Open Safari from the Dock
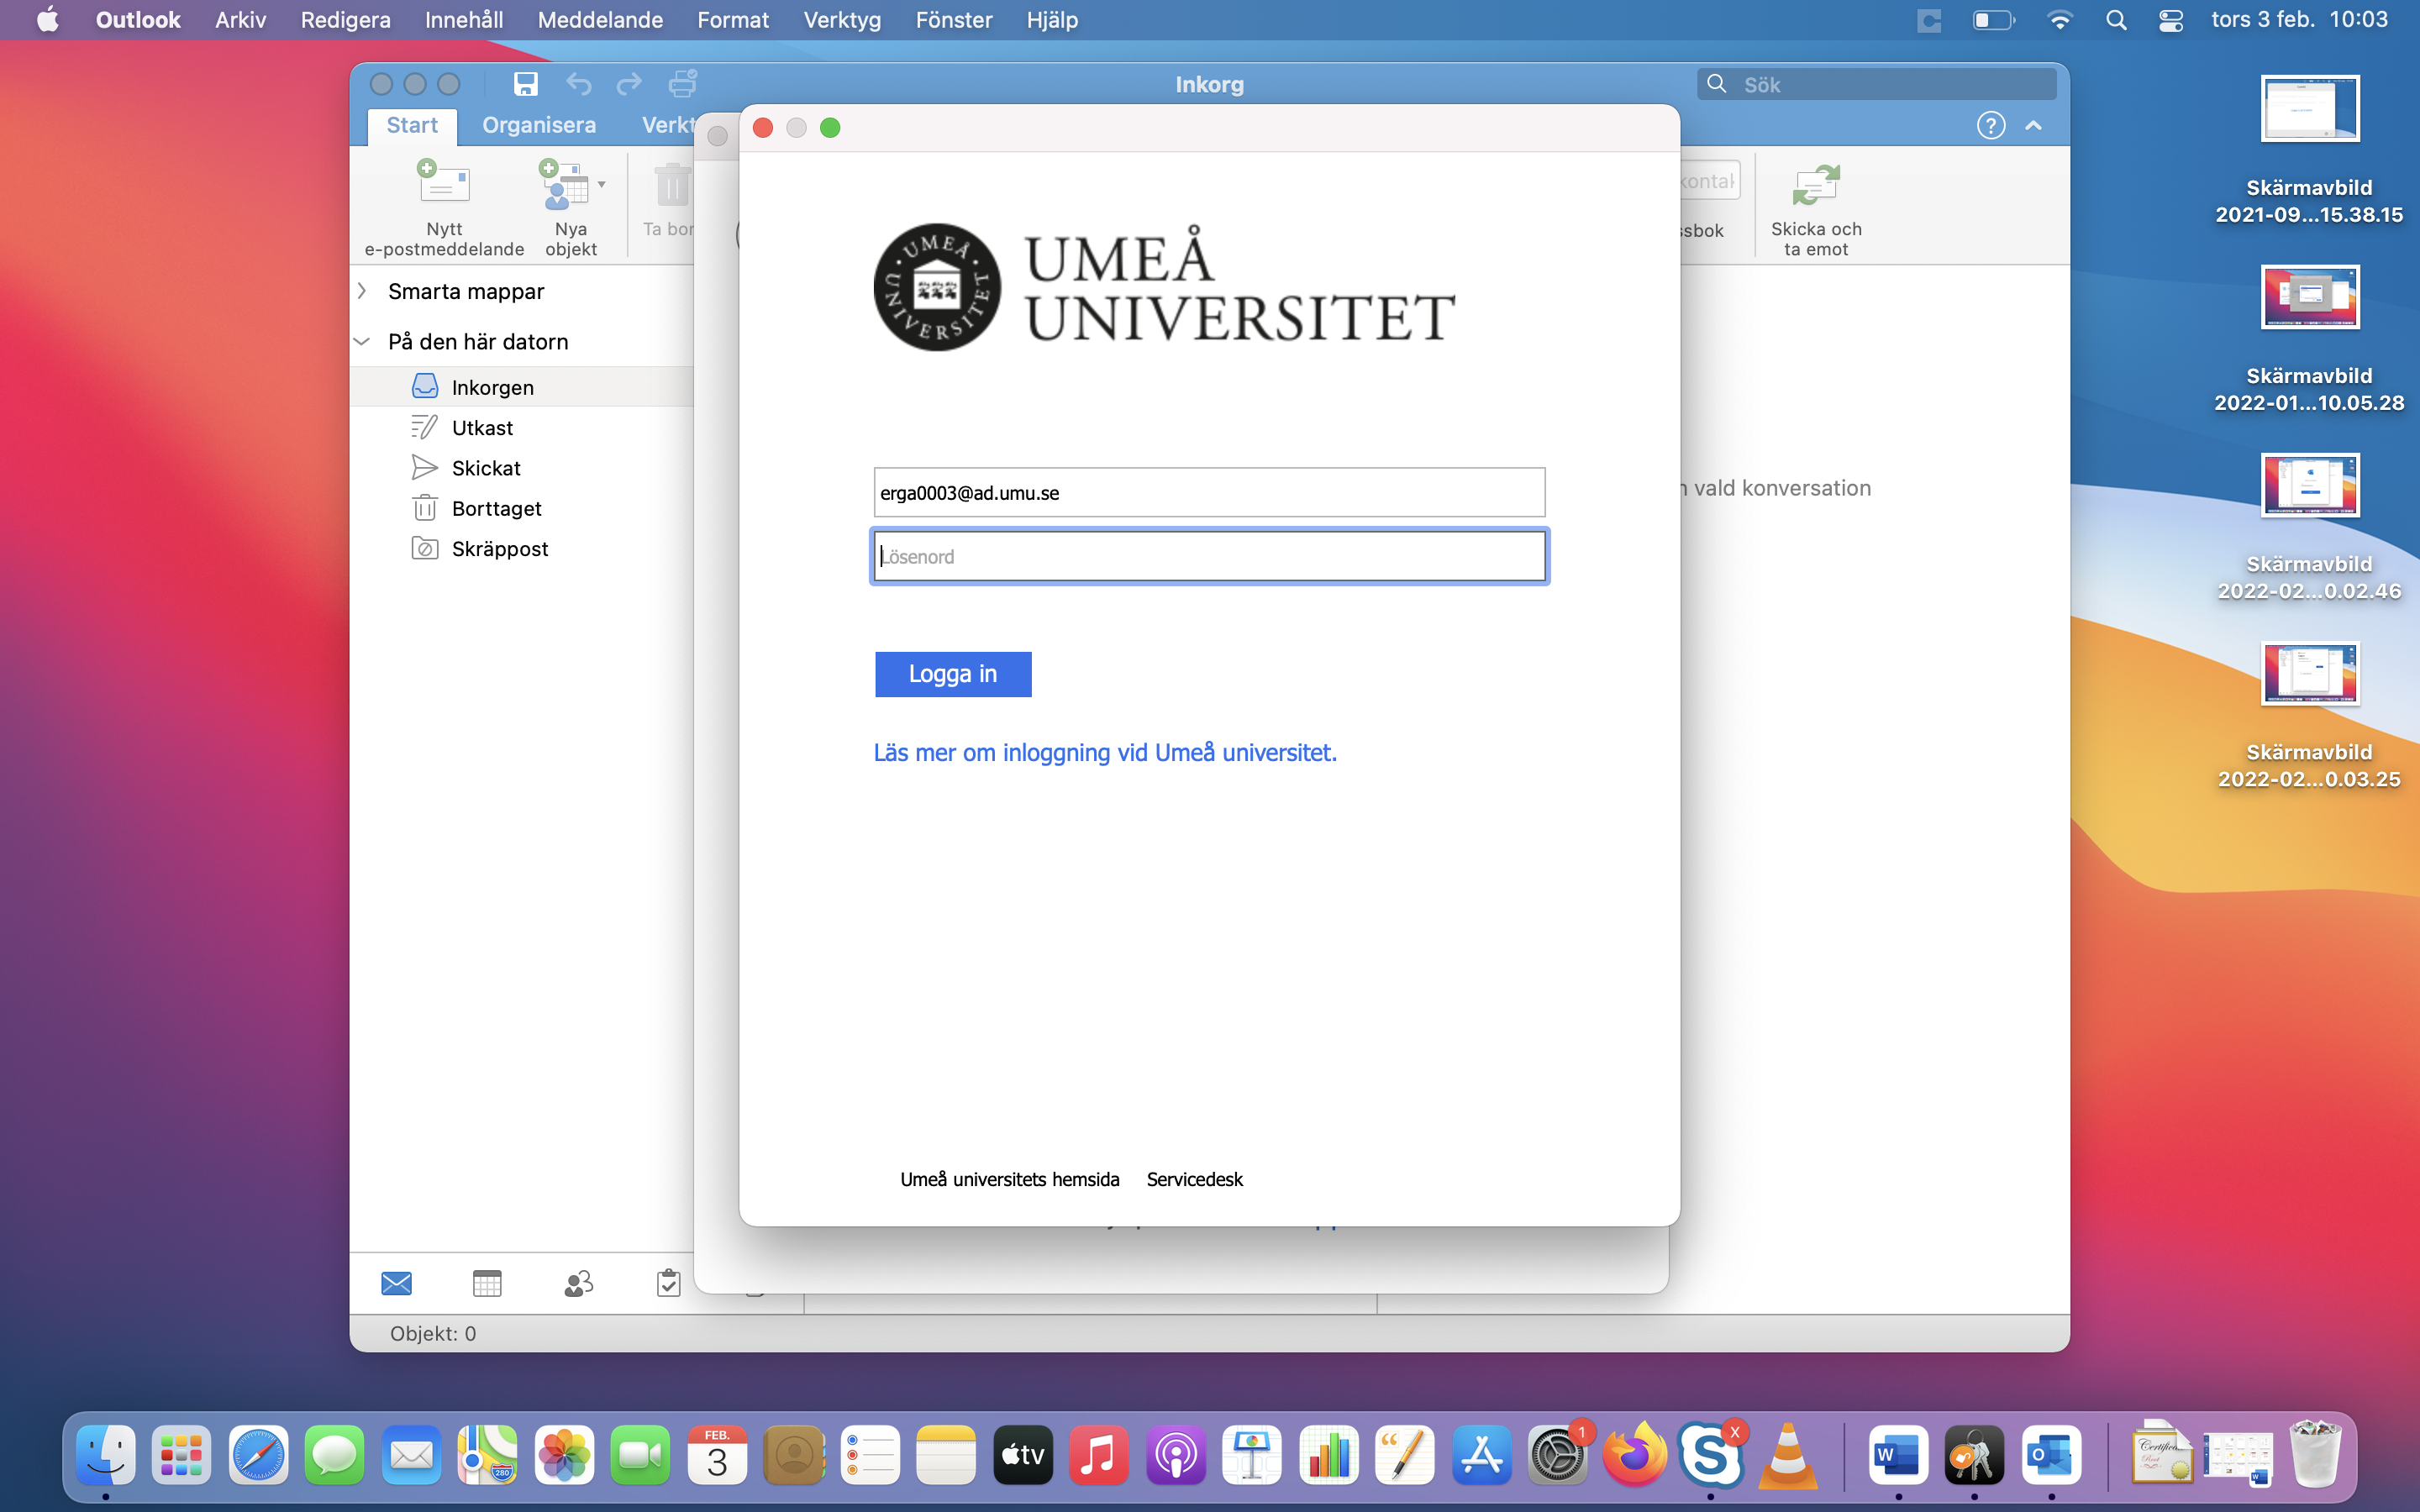 coord(258,1454)
